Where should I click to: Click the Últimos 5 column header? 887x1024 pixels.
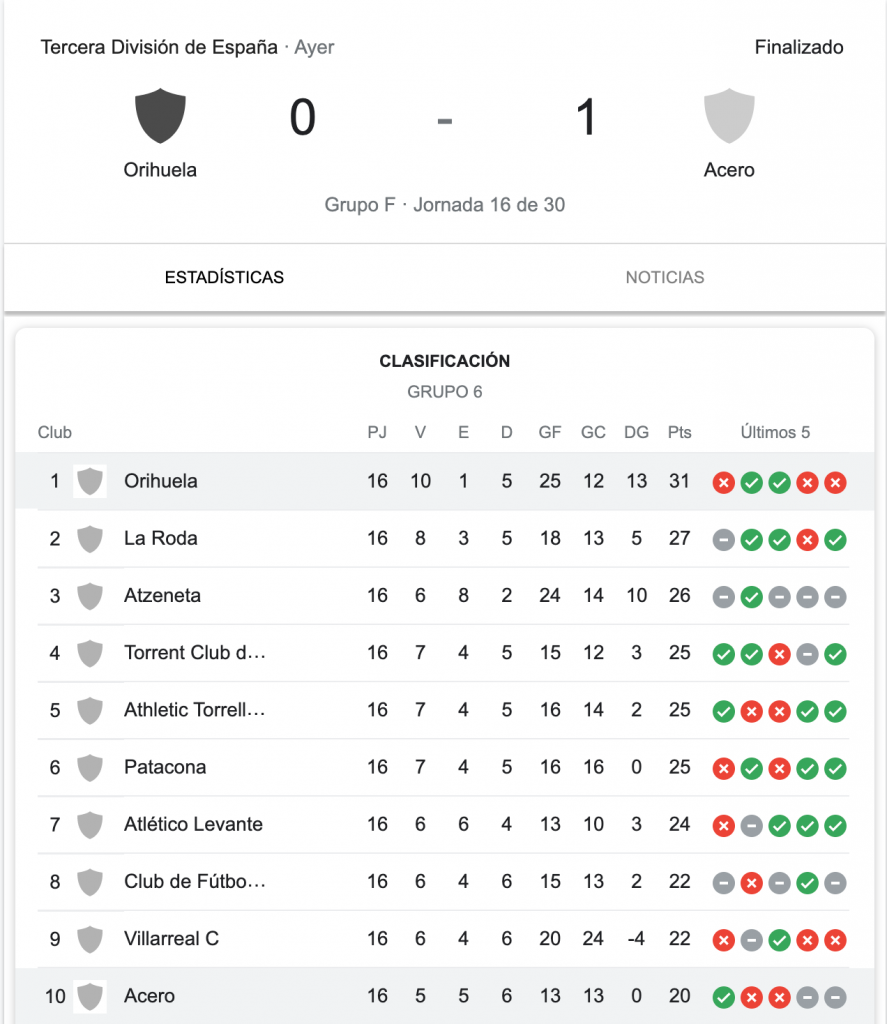[775, 433]
